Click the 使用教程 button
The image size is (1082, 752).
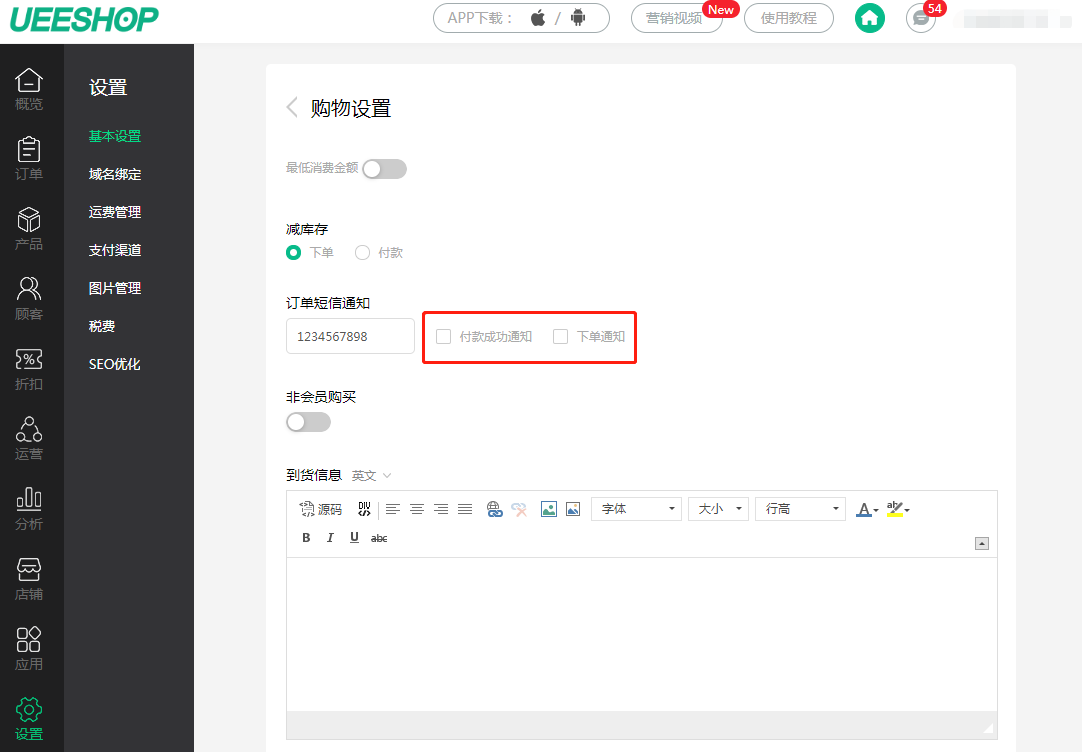[789, 18]
